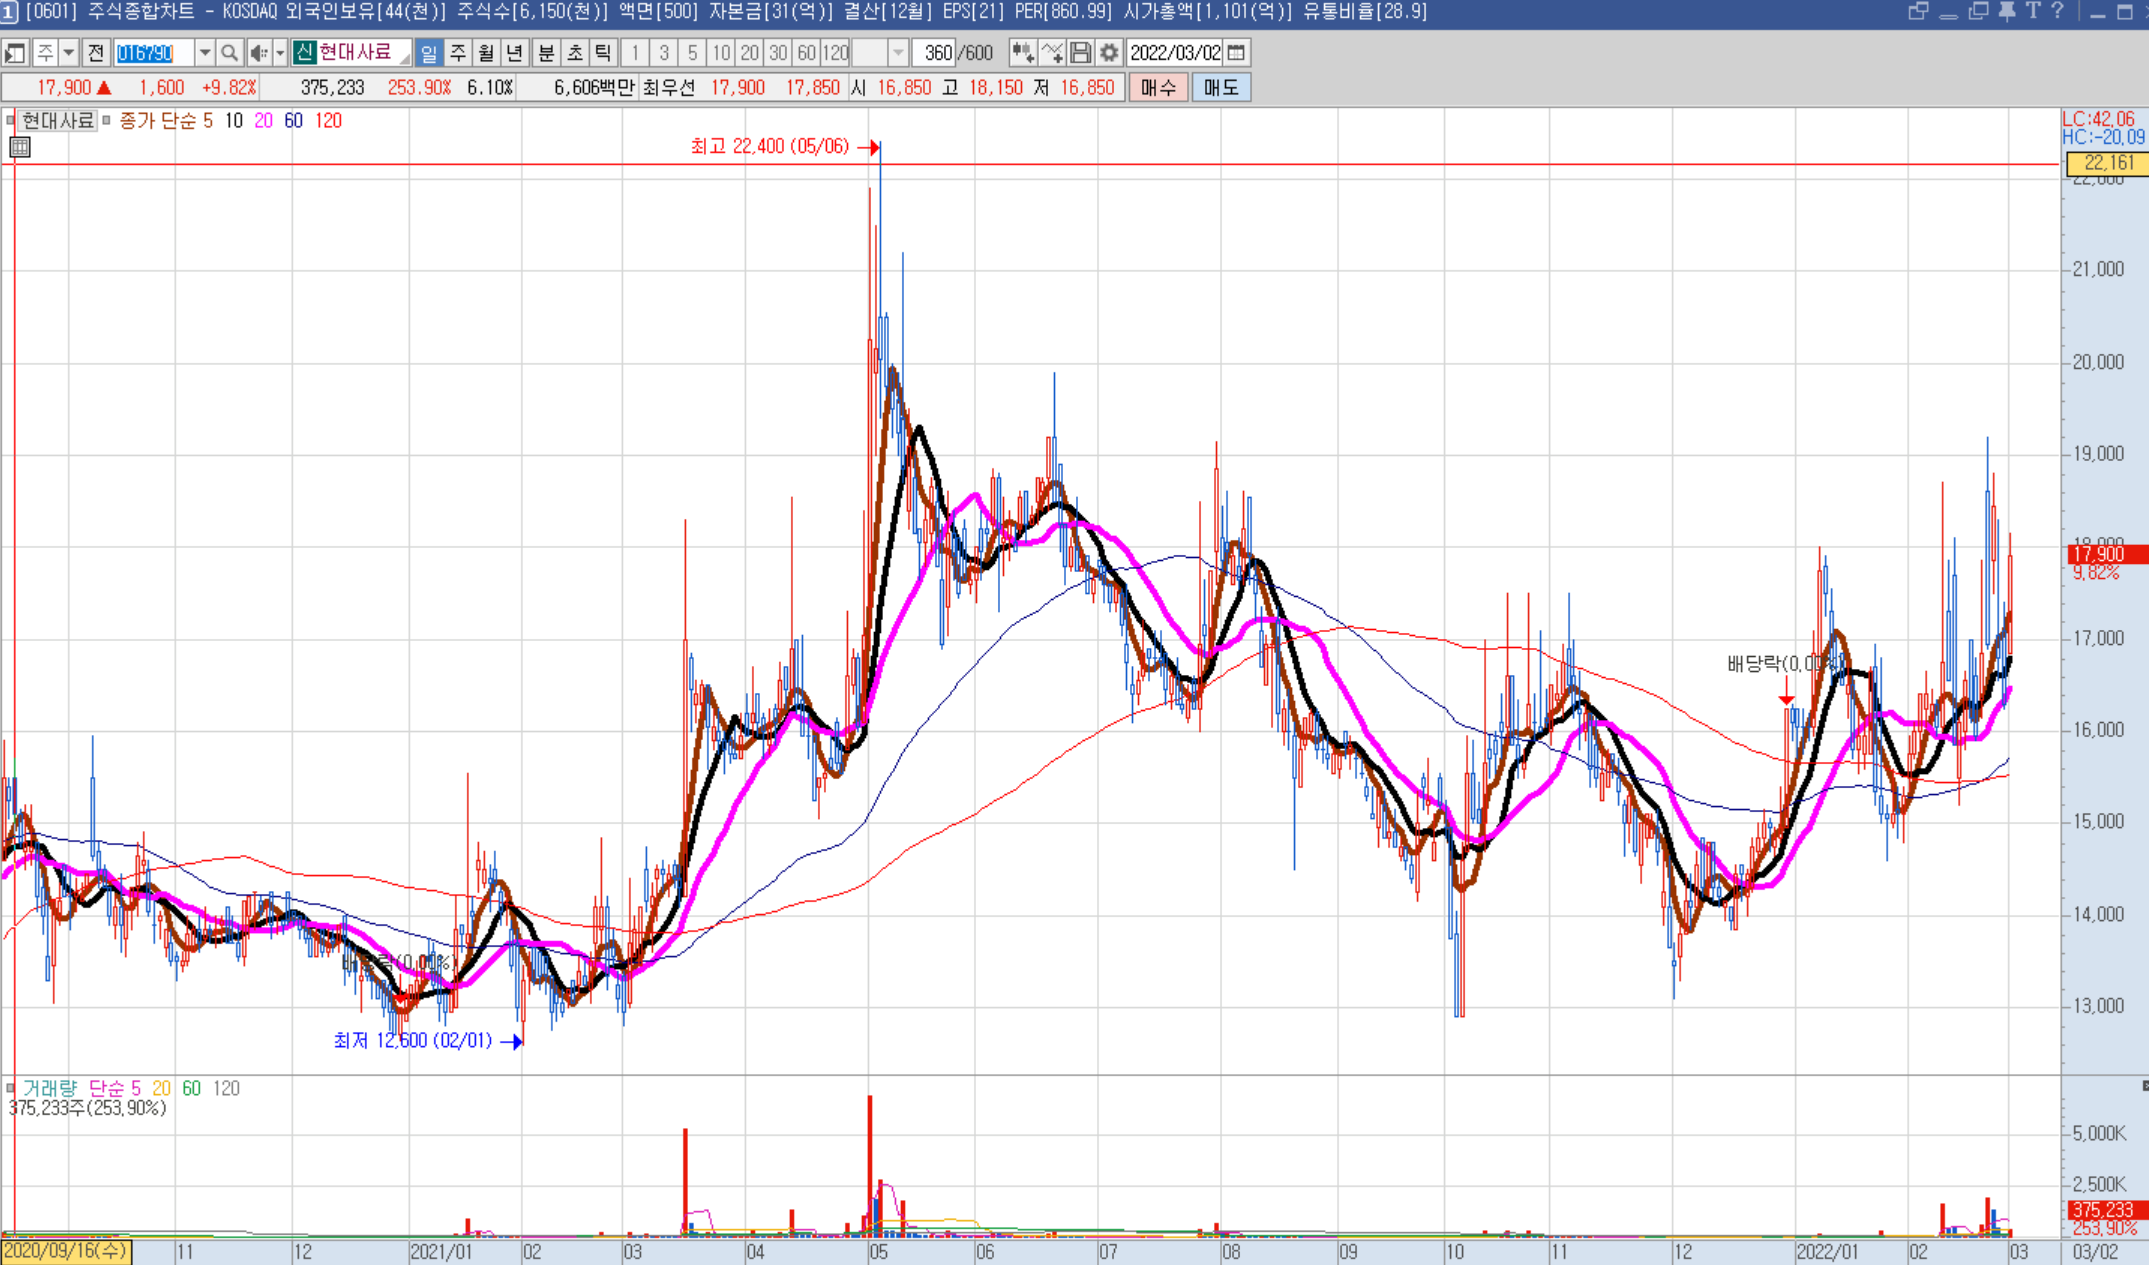The width and height of the screenshot is (2149, 1265).
Task: Select the 1 interval button
Action: (x=635, y=52)
